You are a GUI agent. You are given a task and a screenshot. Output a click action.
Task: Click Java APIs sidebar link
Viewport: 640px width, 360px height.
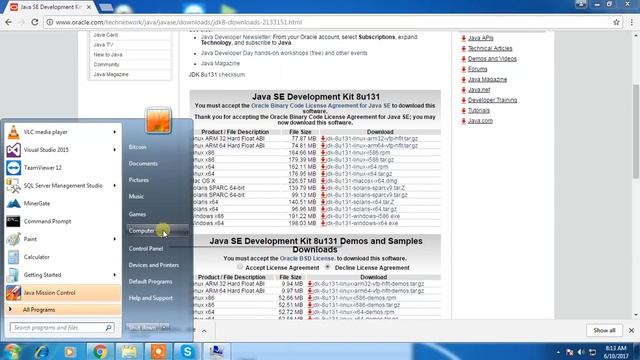tap(481, 38)
